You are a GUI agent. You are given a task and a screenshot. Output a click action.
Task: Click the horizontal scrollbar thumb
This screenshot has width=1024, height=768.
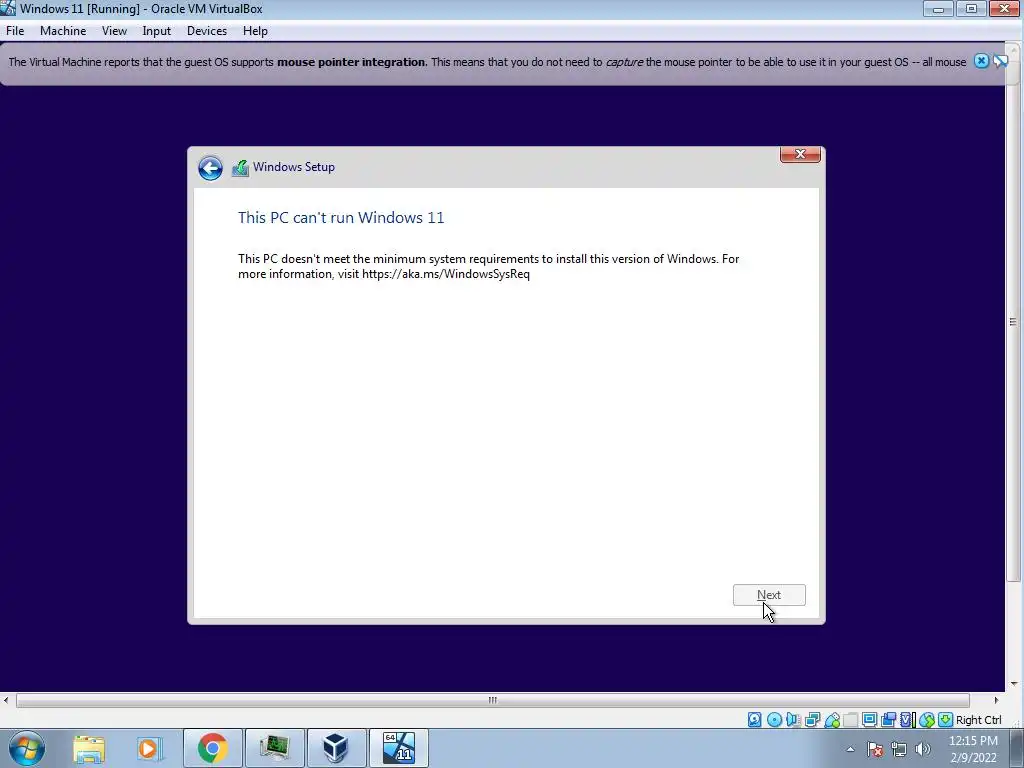pos(492,700)
